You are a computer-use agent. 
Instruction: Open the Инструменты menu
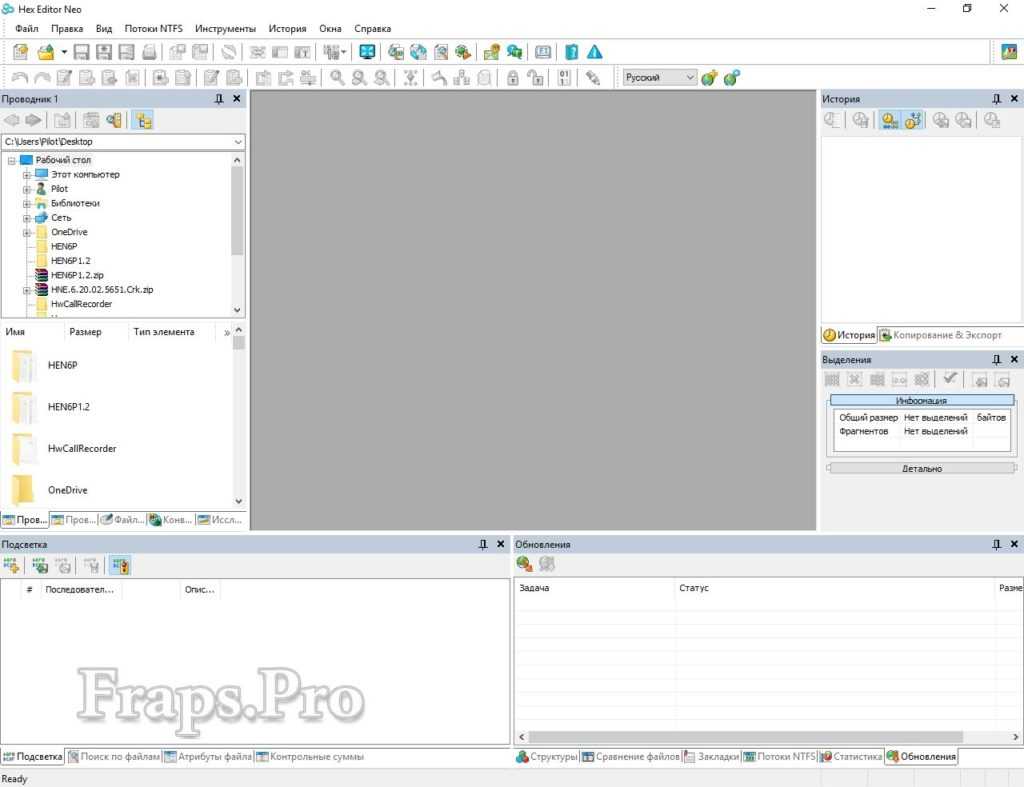tap(225, 29)
